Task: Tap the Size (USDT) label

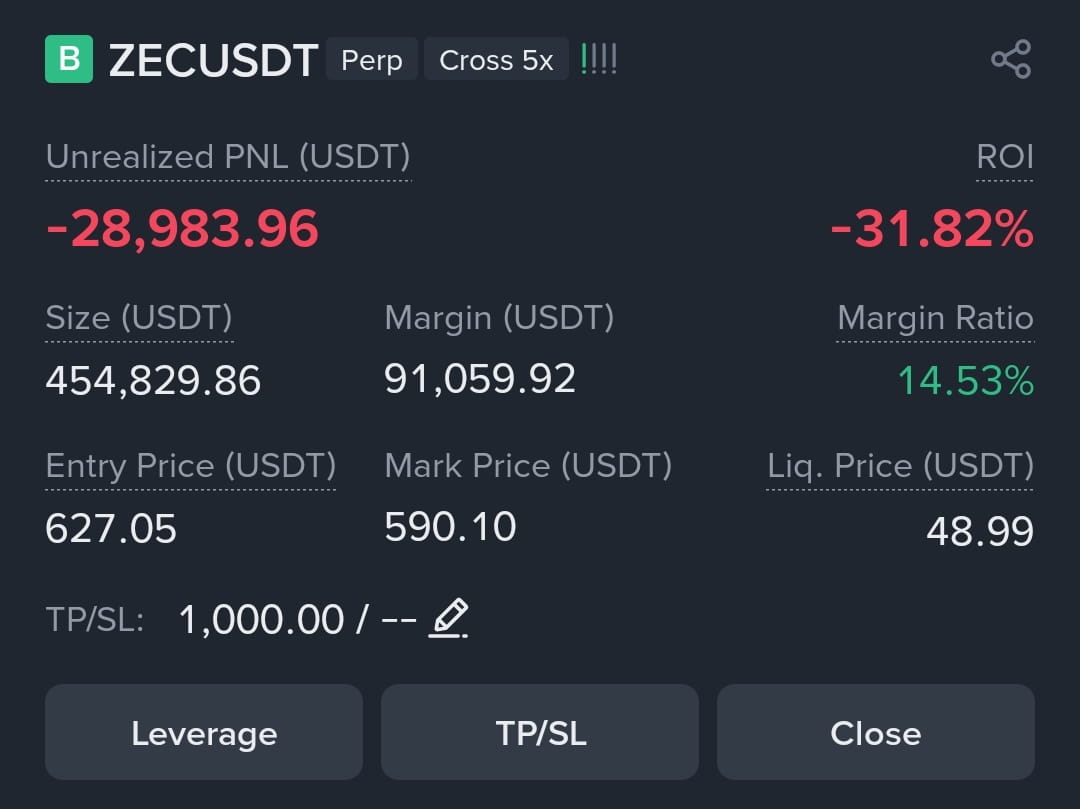Action: 138,318
